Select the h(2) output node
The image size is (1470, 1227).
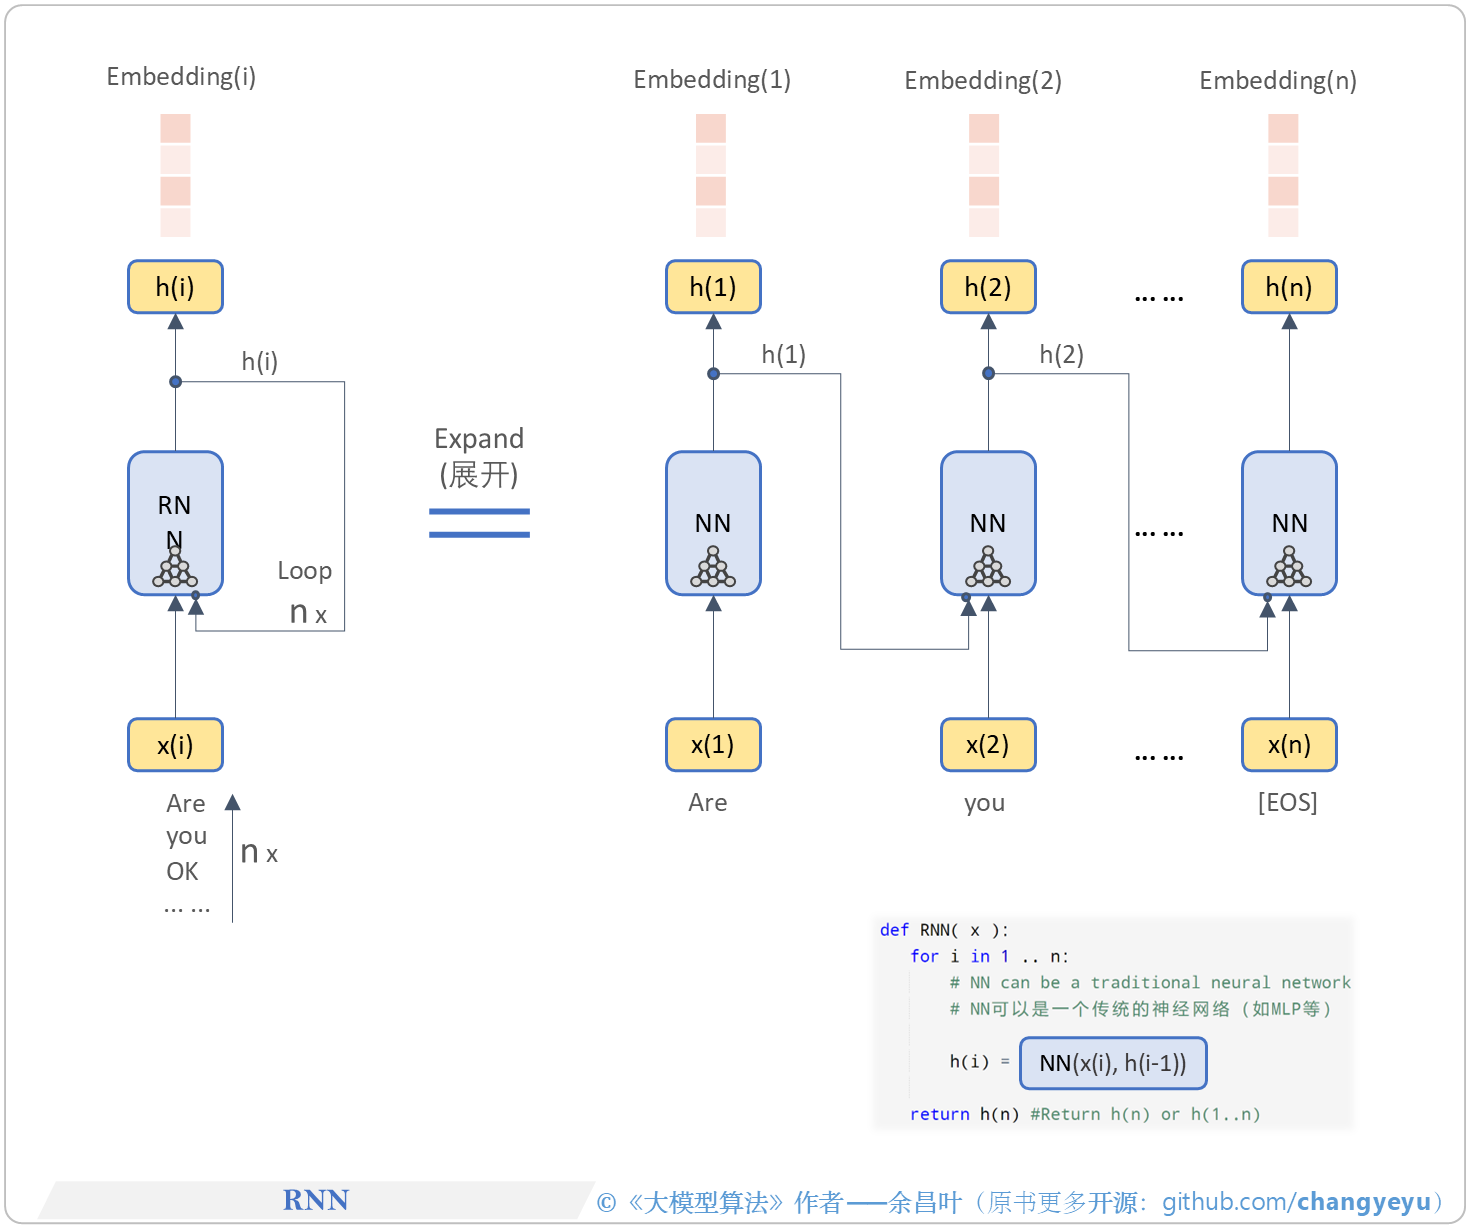pos(988,287)
